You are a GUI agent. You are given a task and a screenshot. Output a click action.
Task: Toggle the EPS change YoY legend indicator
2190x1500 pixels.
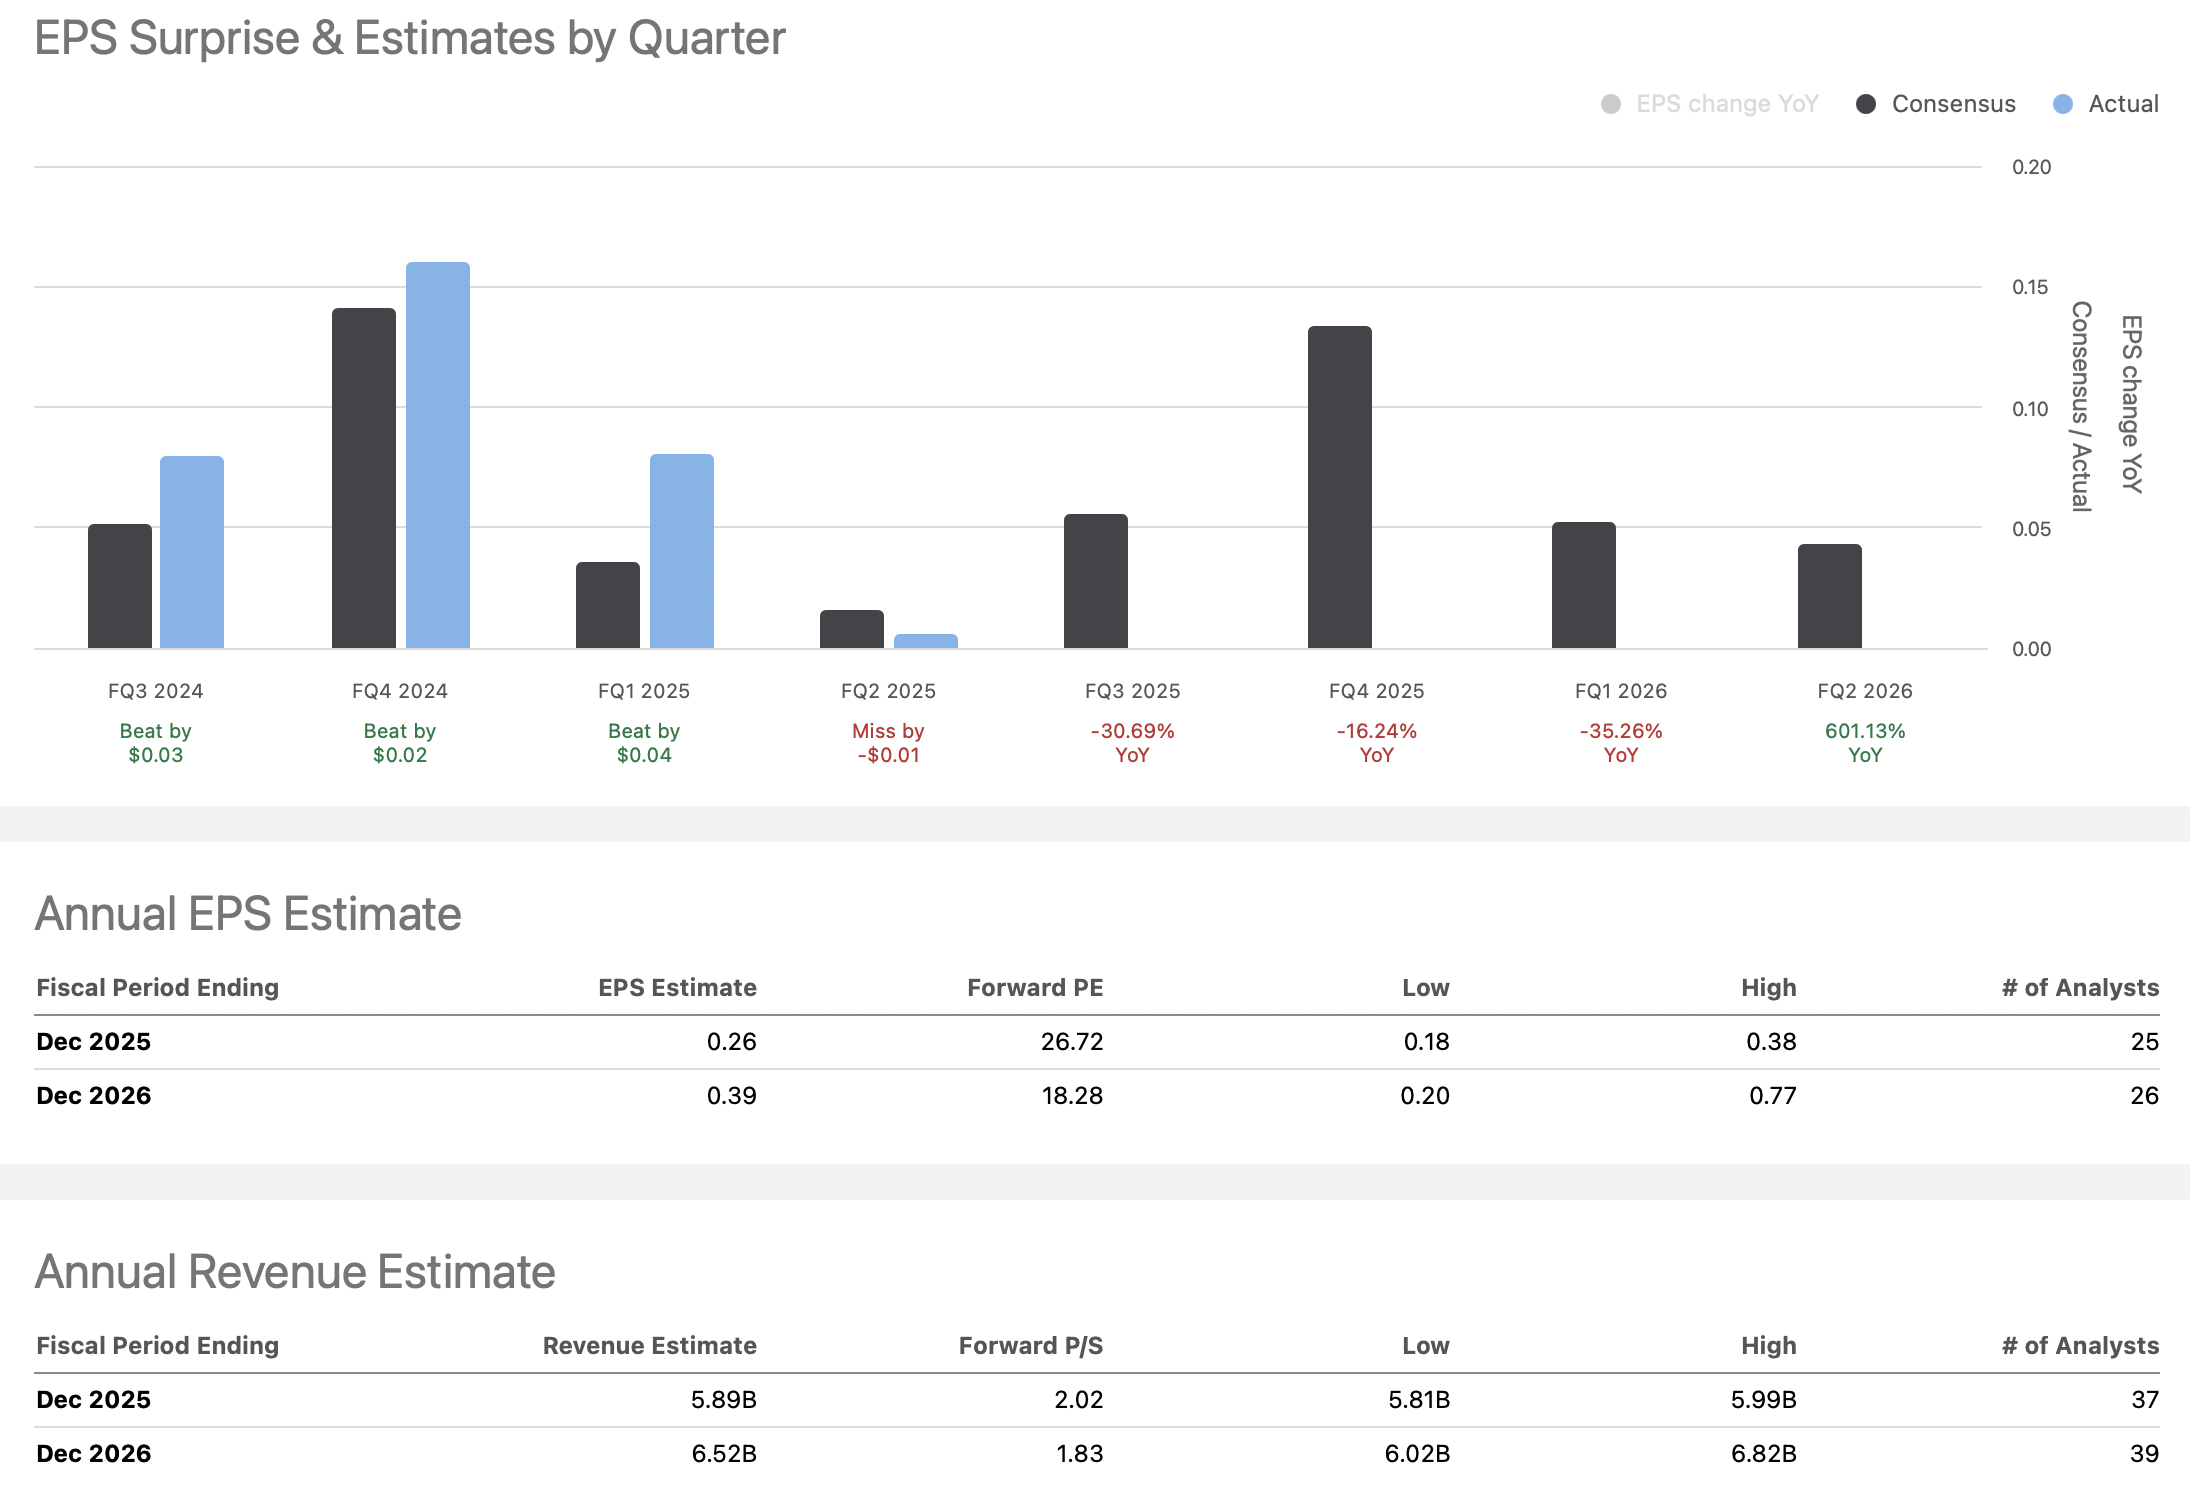[x=1612, y=103]
